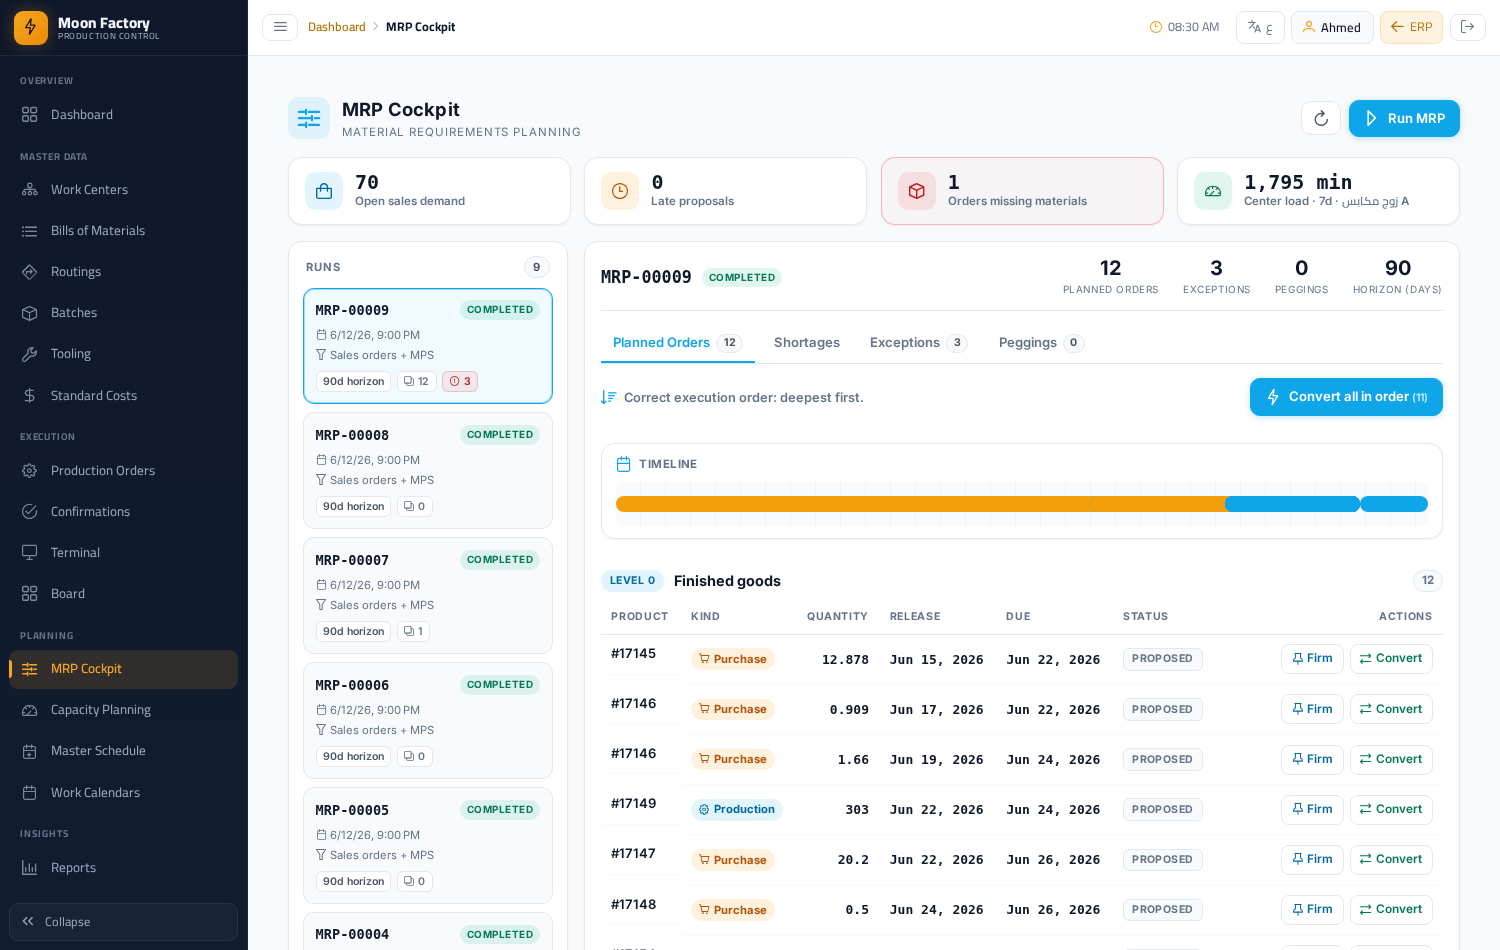Switch to the Shortages tab
Viewport: 1500px width, 950px height.
click(807, 343)
